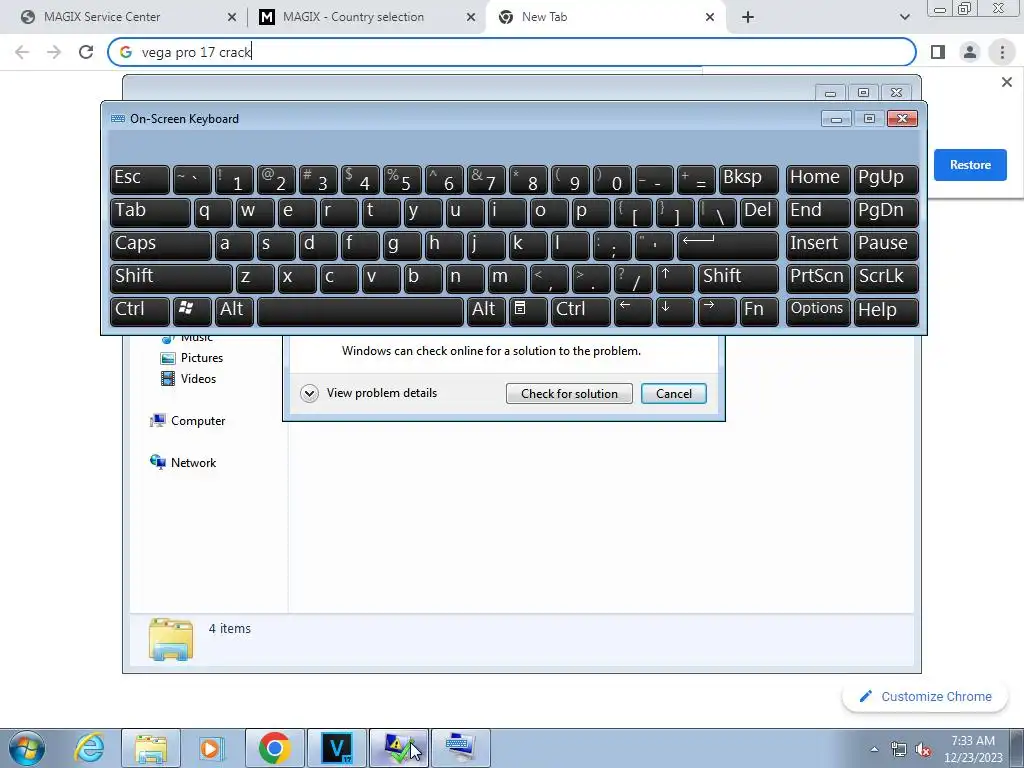Click Check for solution button
This screenshot has height=768, width=1024.
pos(569,393)
